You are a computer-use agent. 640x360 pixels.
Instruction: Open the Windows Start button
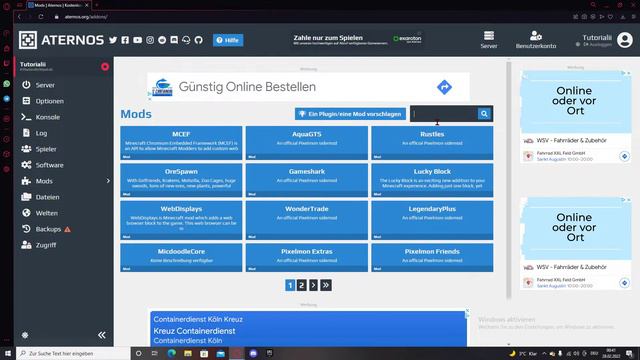[7, 353]
